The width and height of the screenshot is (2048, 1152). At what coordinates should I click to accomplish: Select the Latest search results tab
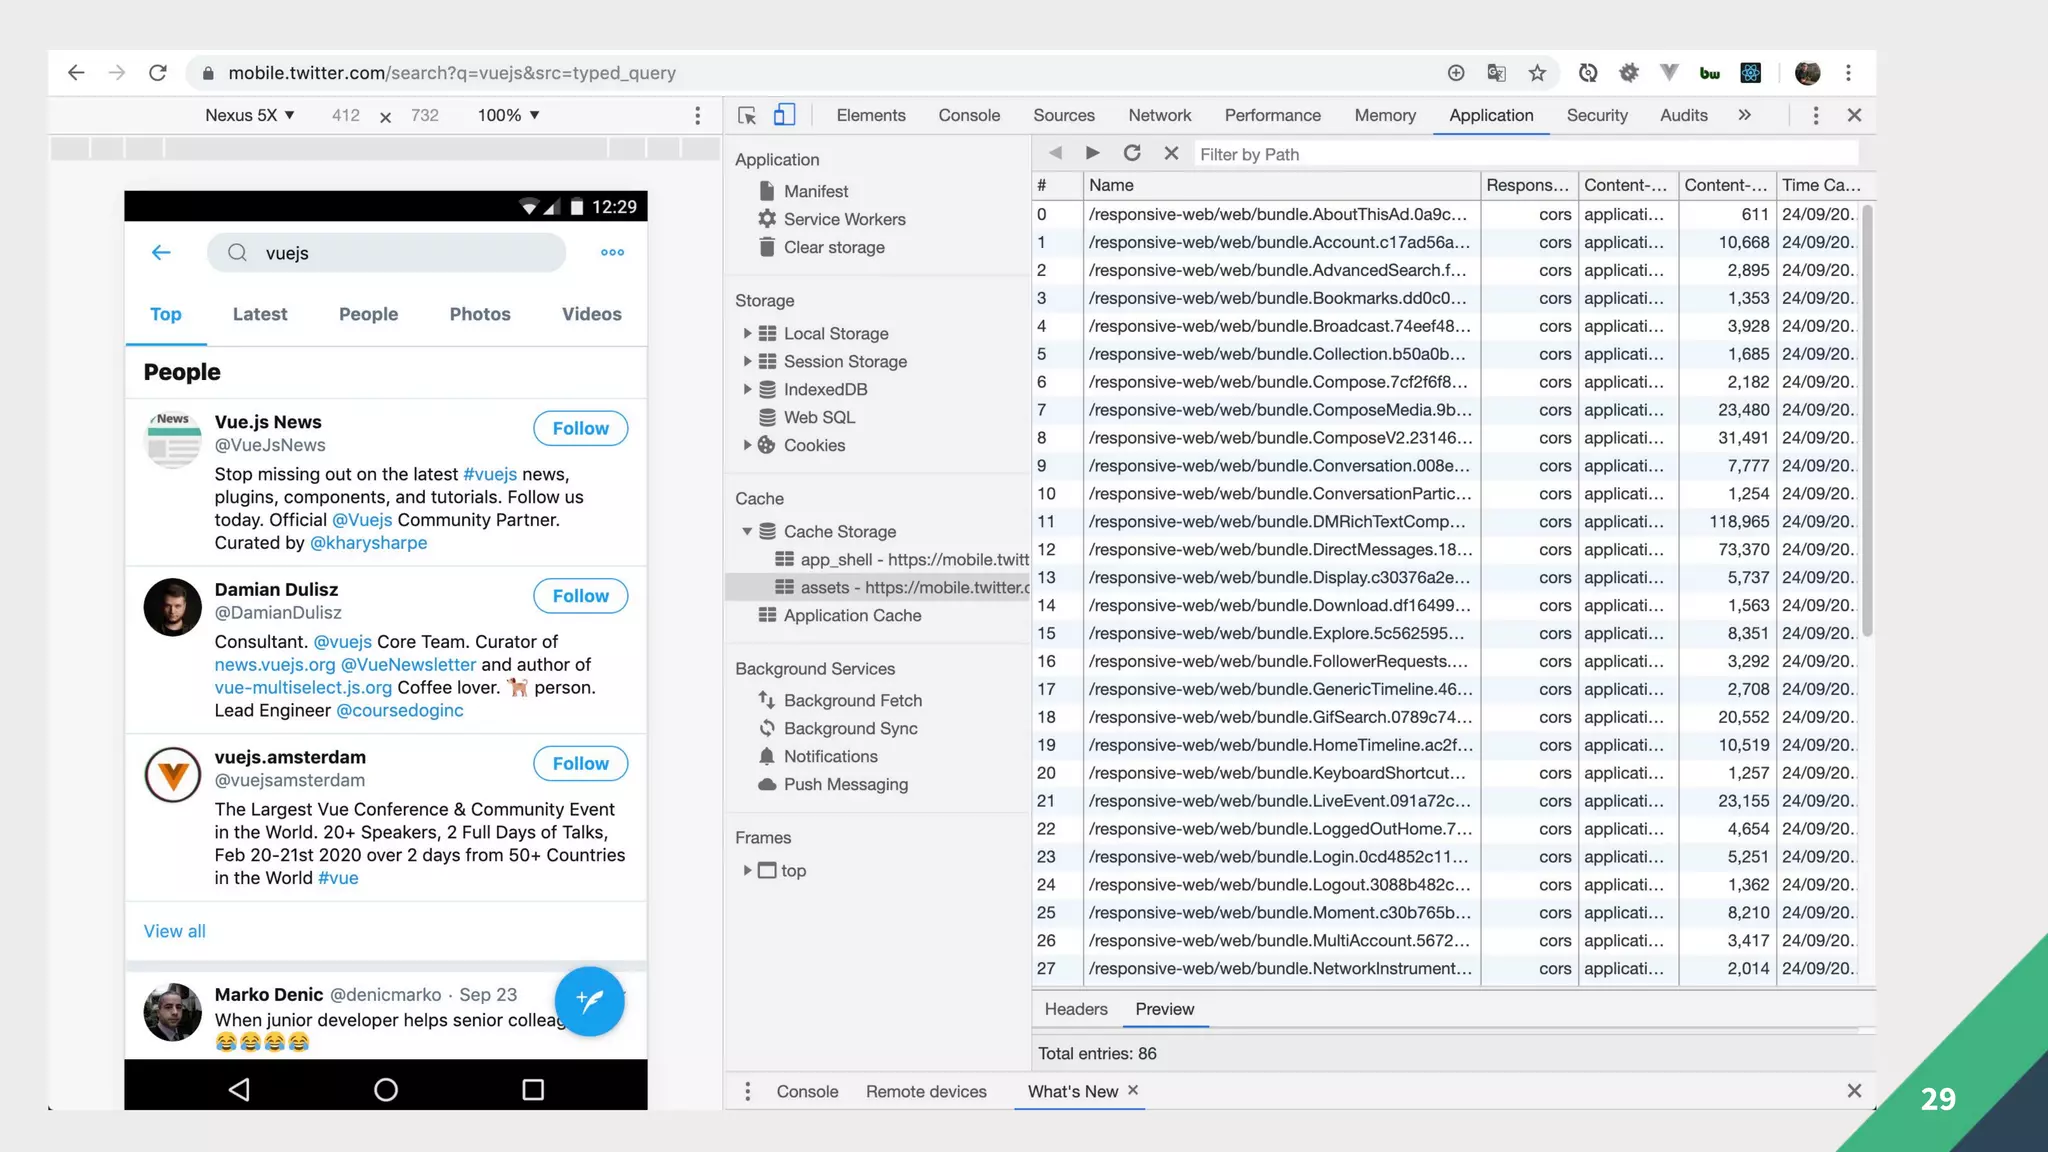point(260,314)
